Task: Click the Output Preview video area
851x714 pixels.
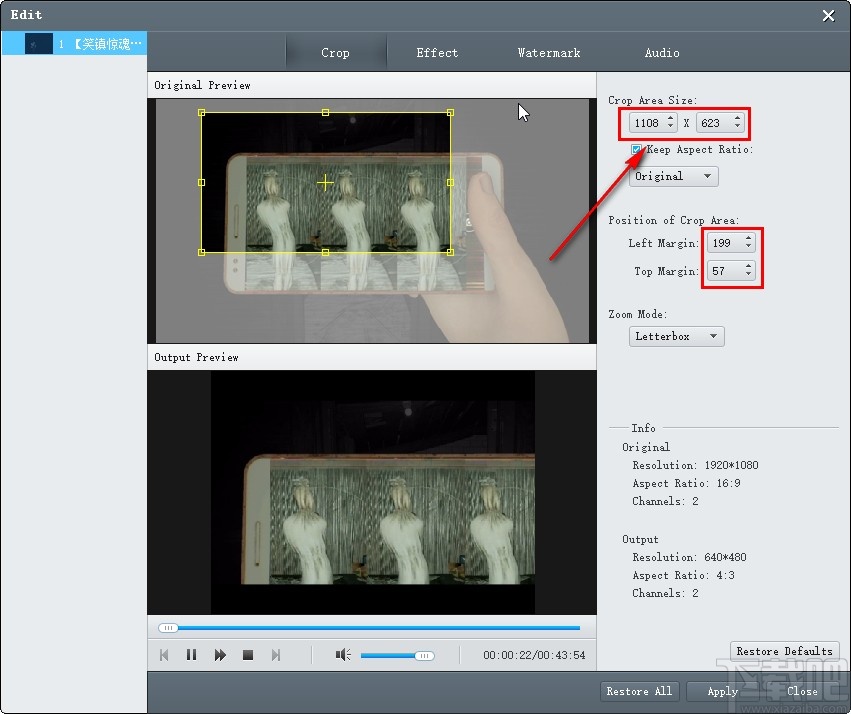Action: point(372,493)
